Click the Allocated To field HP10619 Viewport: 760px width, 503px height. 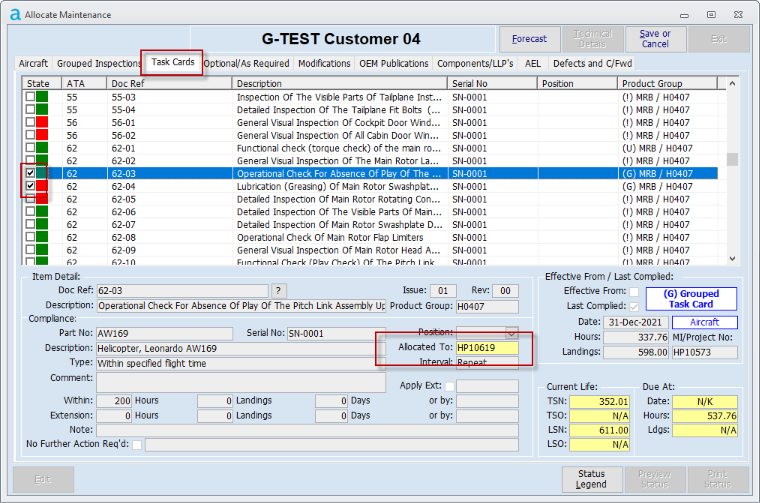coord(487,347)
